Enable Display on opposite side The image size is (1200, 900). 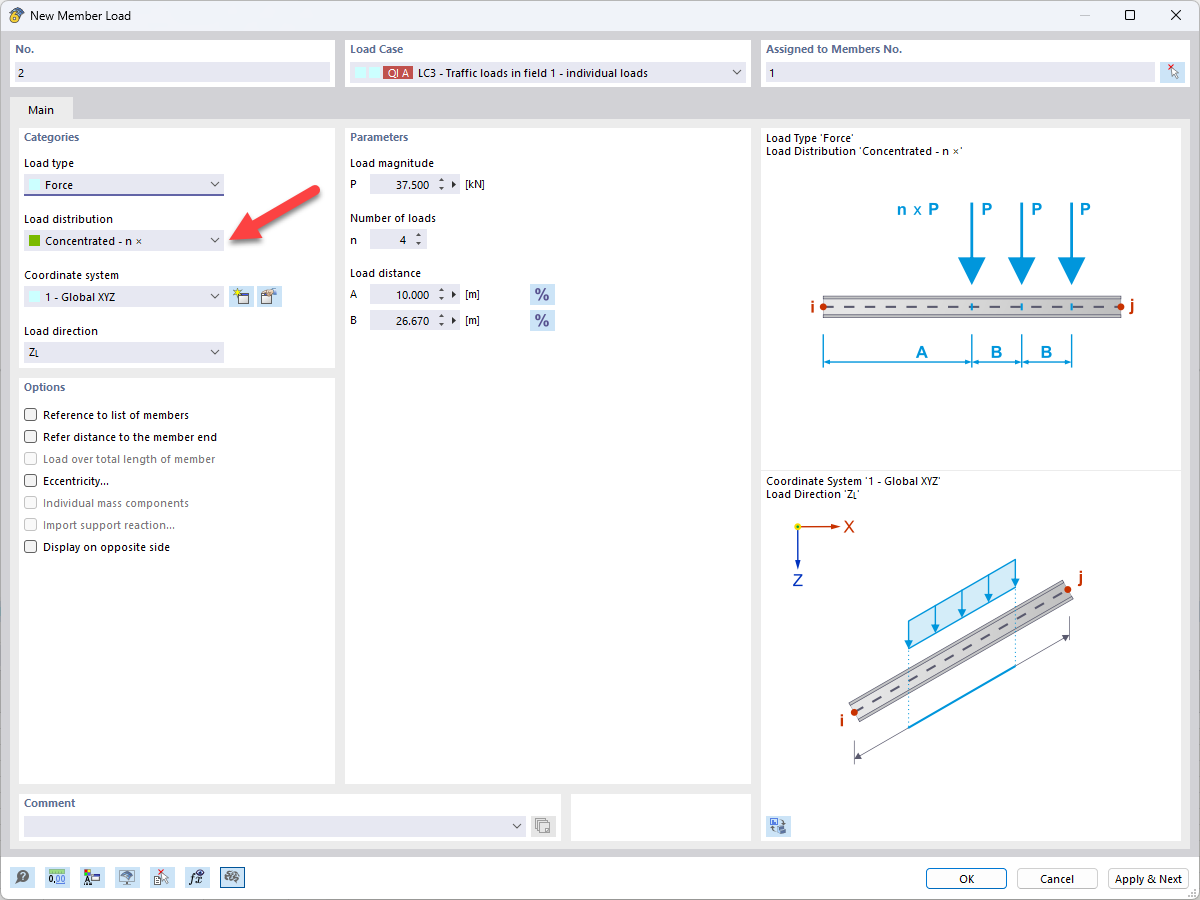pos(30,547)
